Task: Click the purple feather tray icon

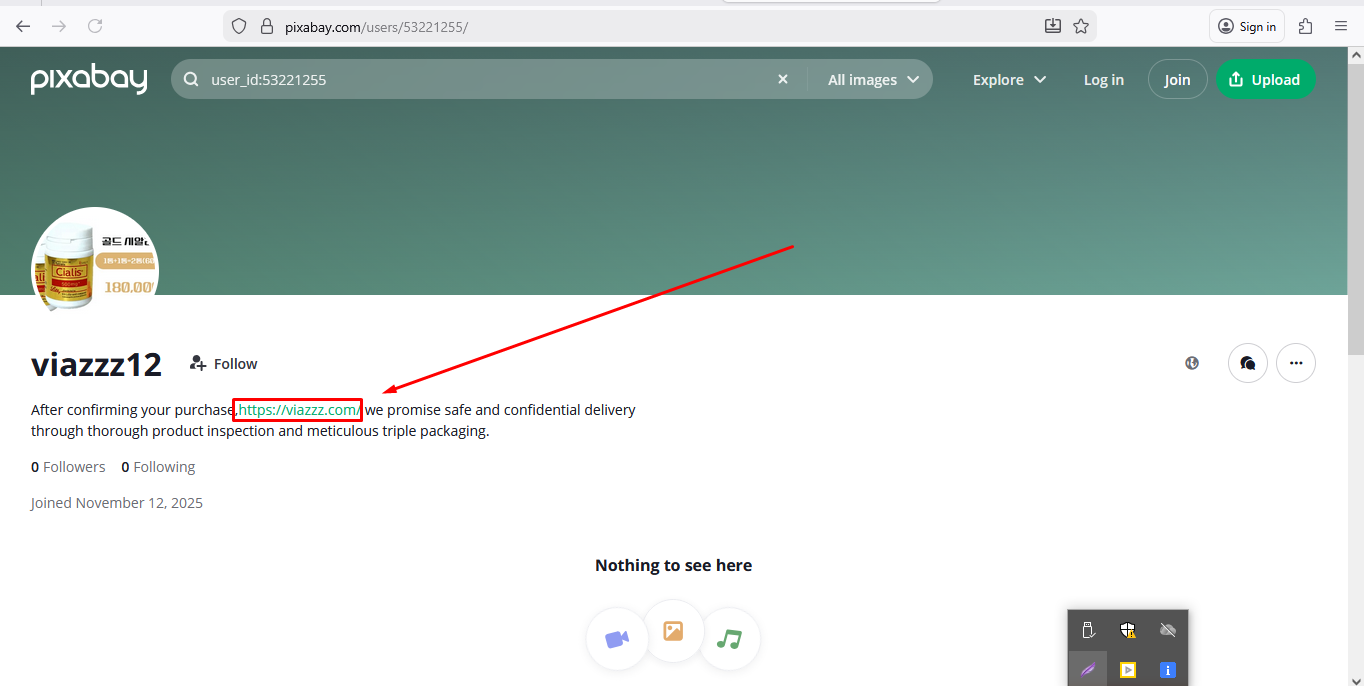Action: point(1088,669)
